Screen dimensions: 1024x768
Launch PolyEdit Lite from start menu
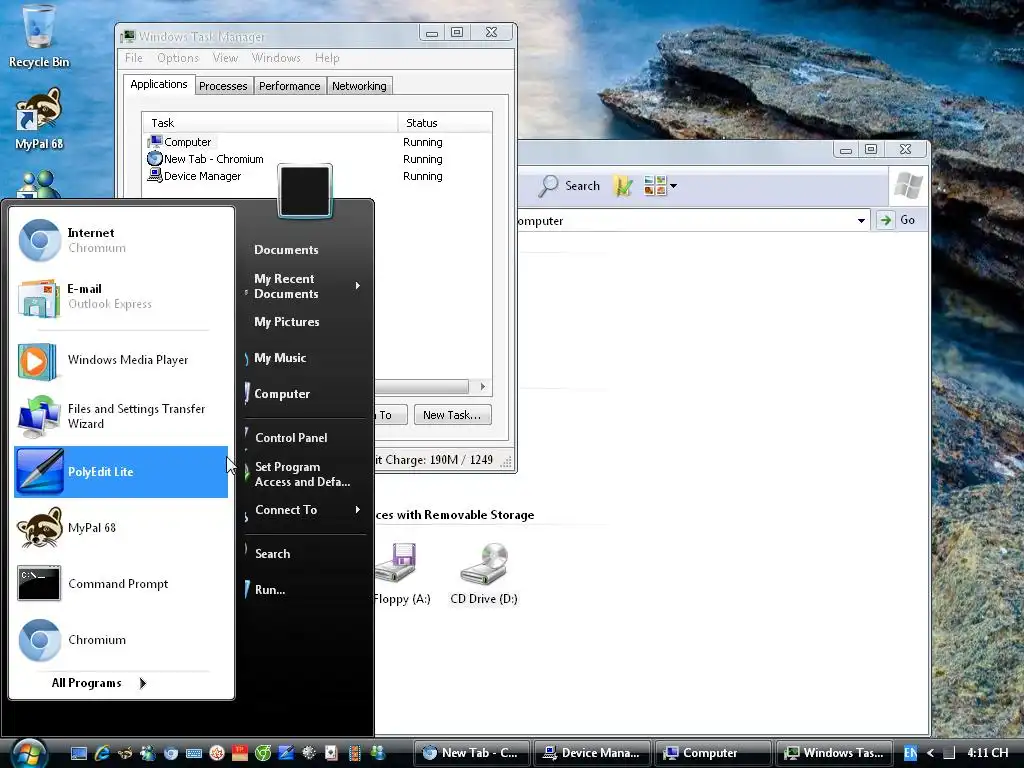(x=121, y=472)
